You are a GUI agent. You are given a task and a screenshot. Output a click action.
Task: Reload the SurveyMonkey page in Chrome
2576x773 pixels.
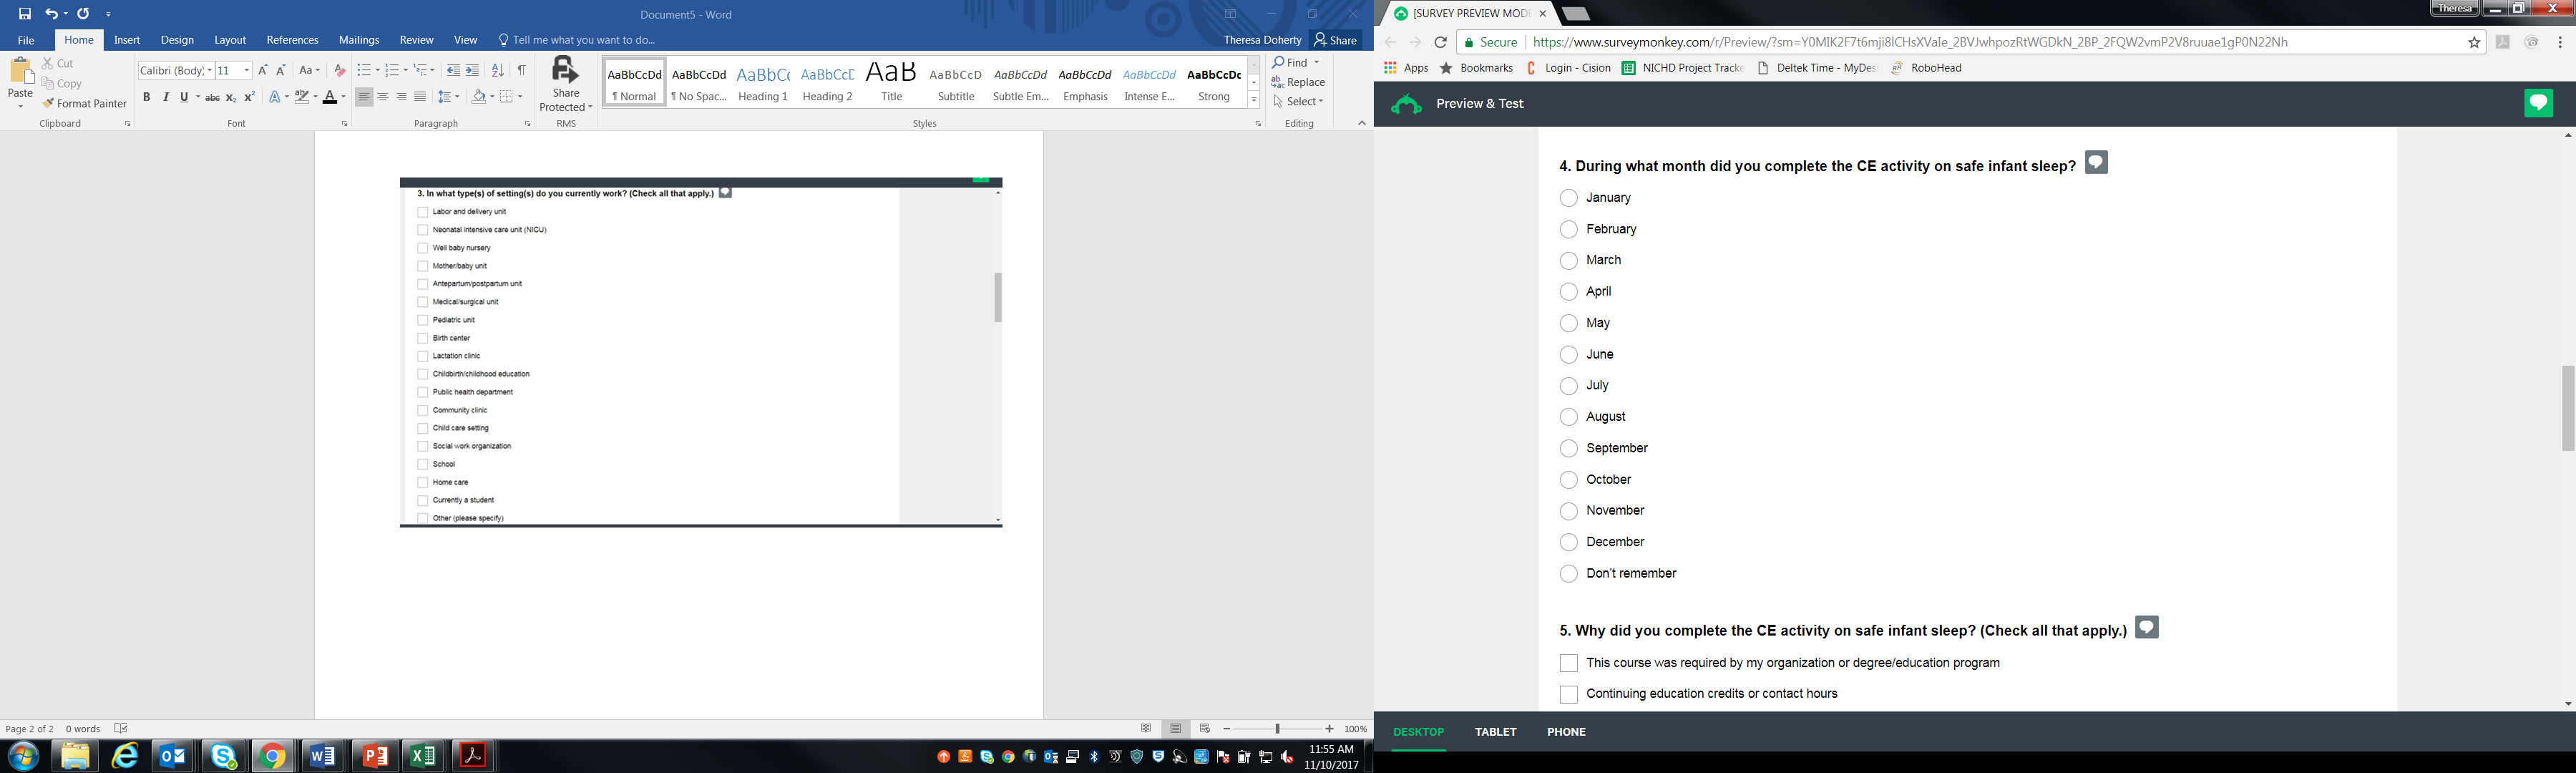[x=1440, y=42]
